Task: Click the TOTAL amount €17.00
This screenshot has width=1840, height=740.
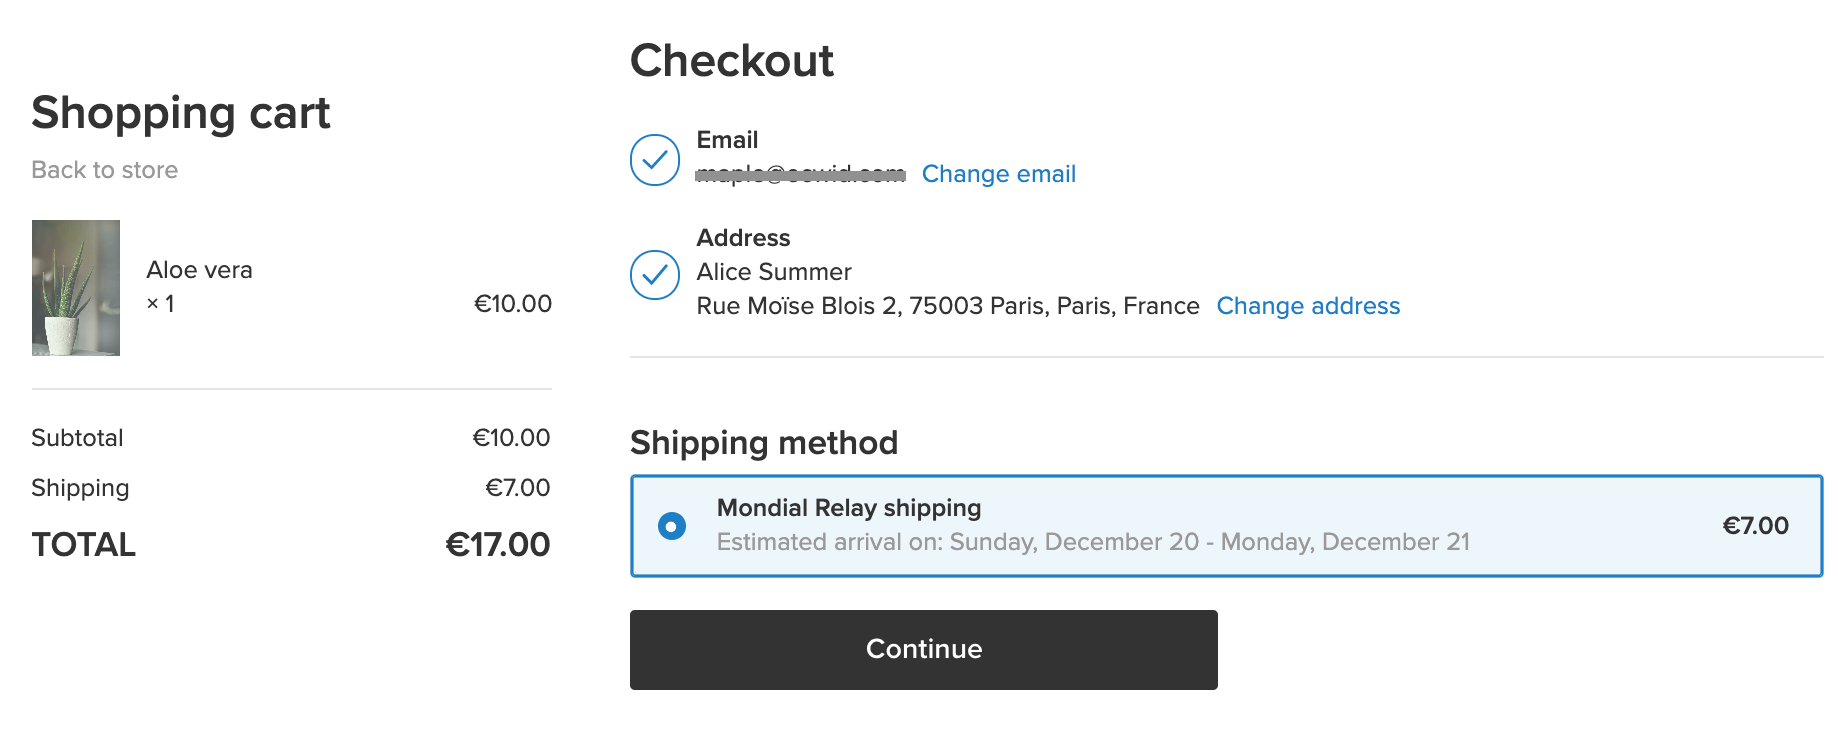Action: click(498, 545)
